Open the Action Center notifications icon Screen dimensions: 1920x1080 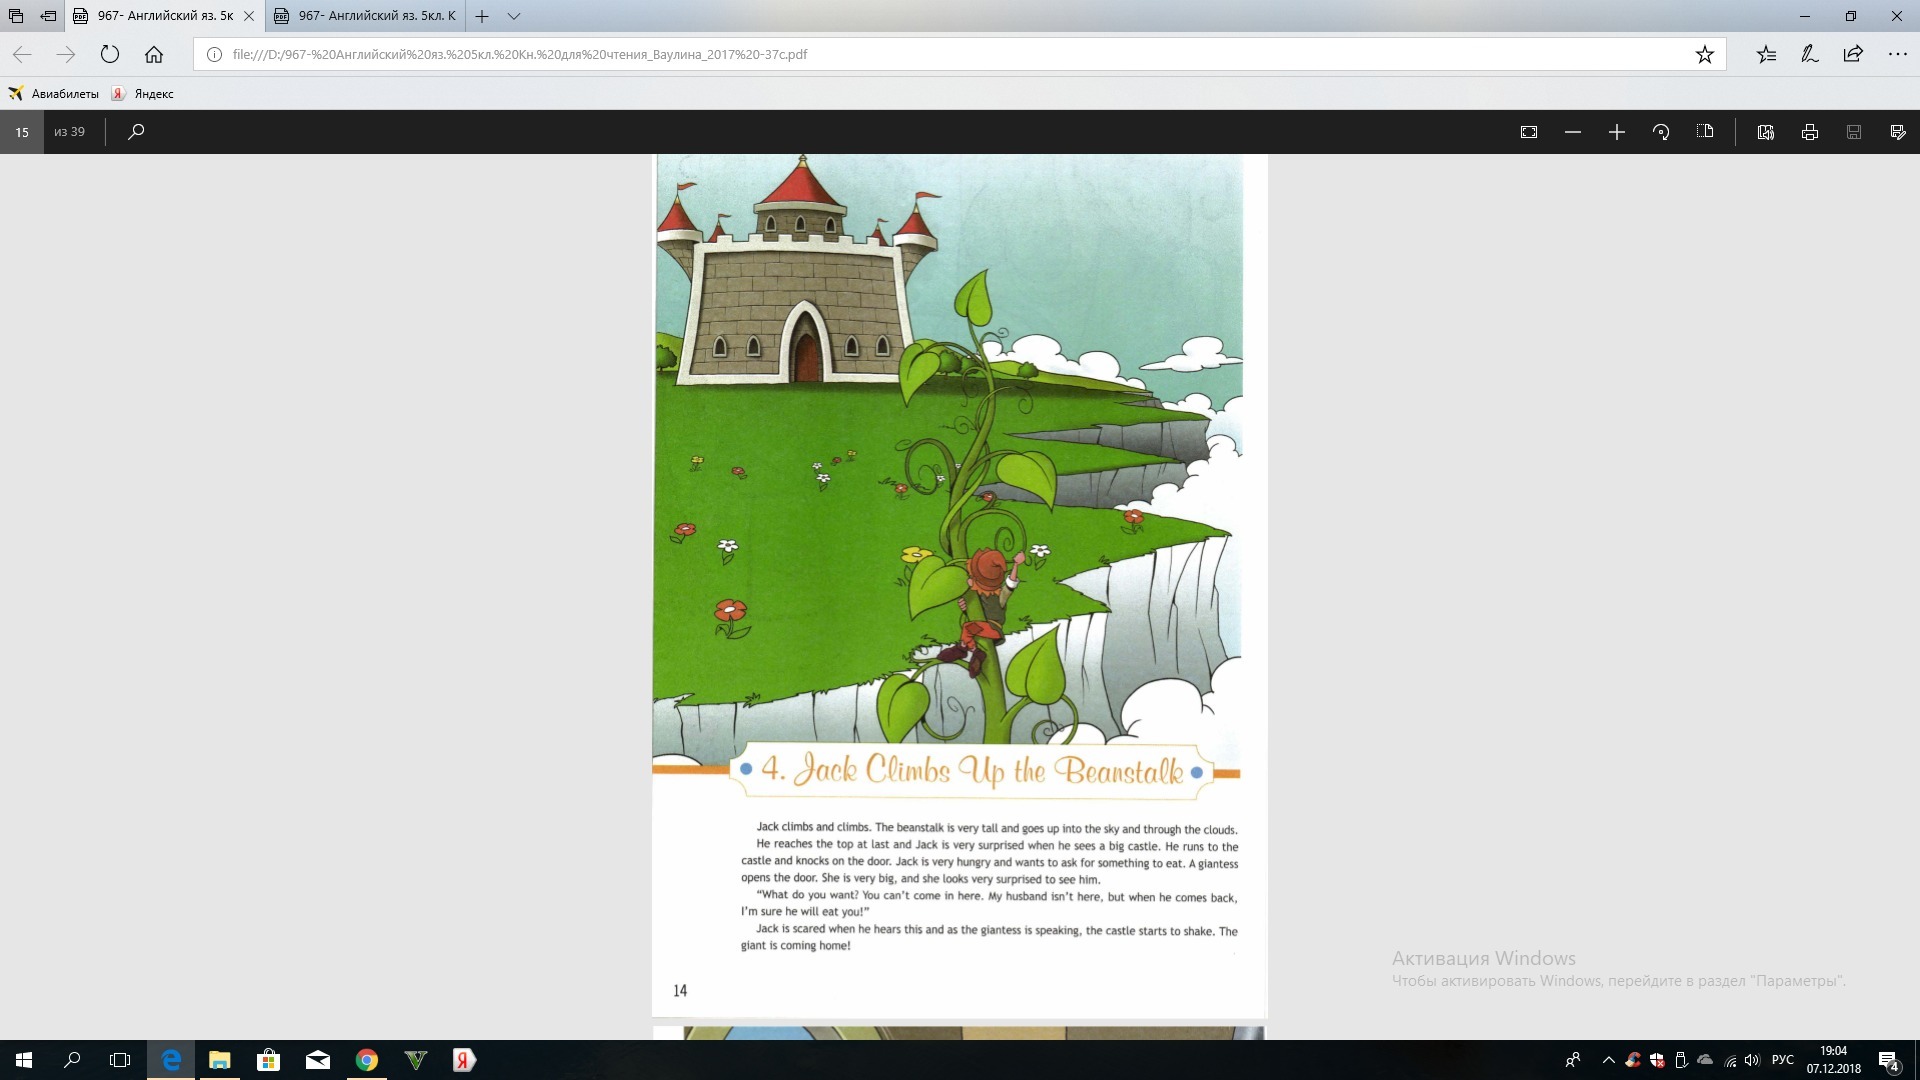click(x=1889, y=1060)
